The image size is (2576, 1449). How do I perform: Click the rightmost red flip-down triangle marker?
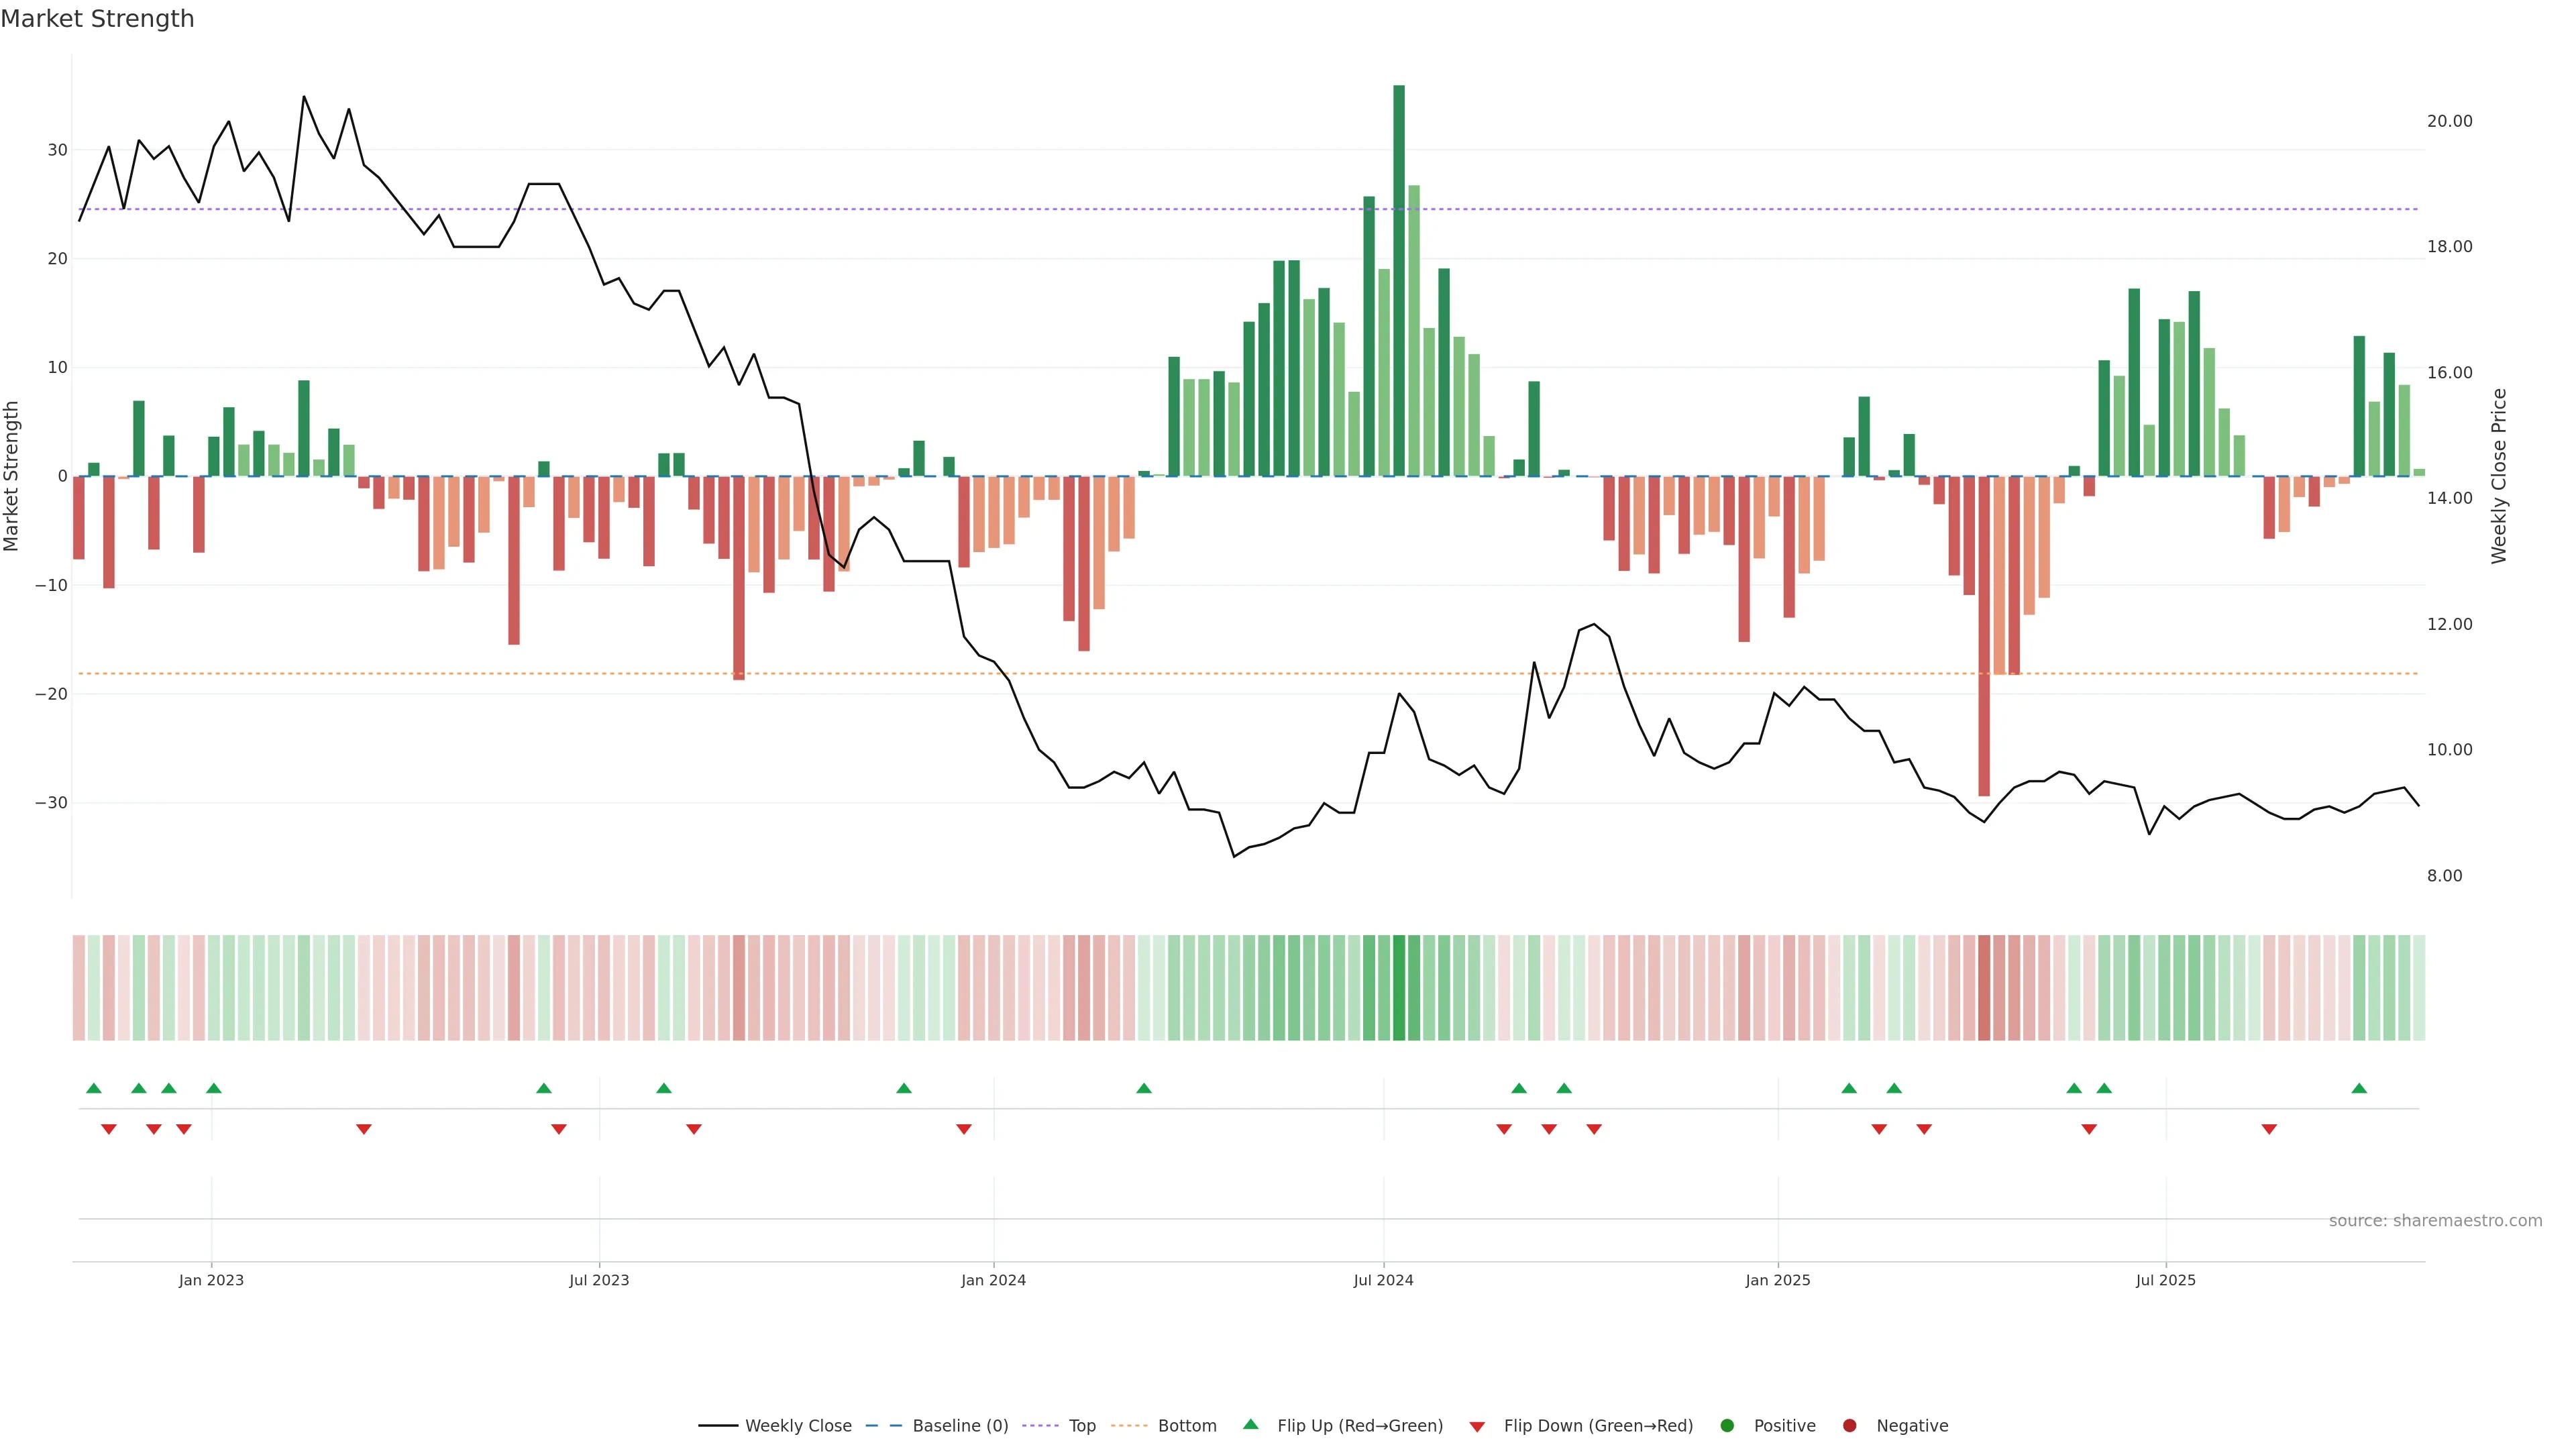click(x=2269, y=1129)
